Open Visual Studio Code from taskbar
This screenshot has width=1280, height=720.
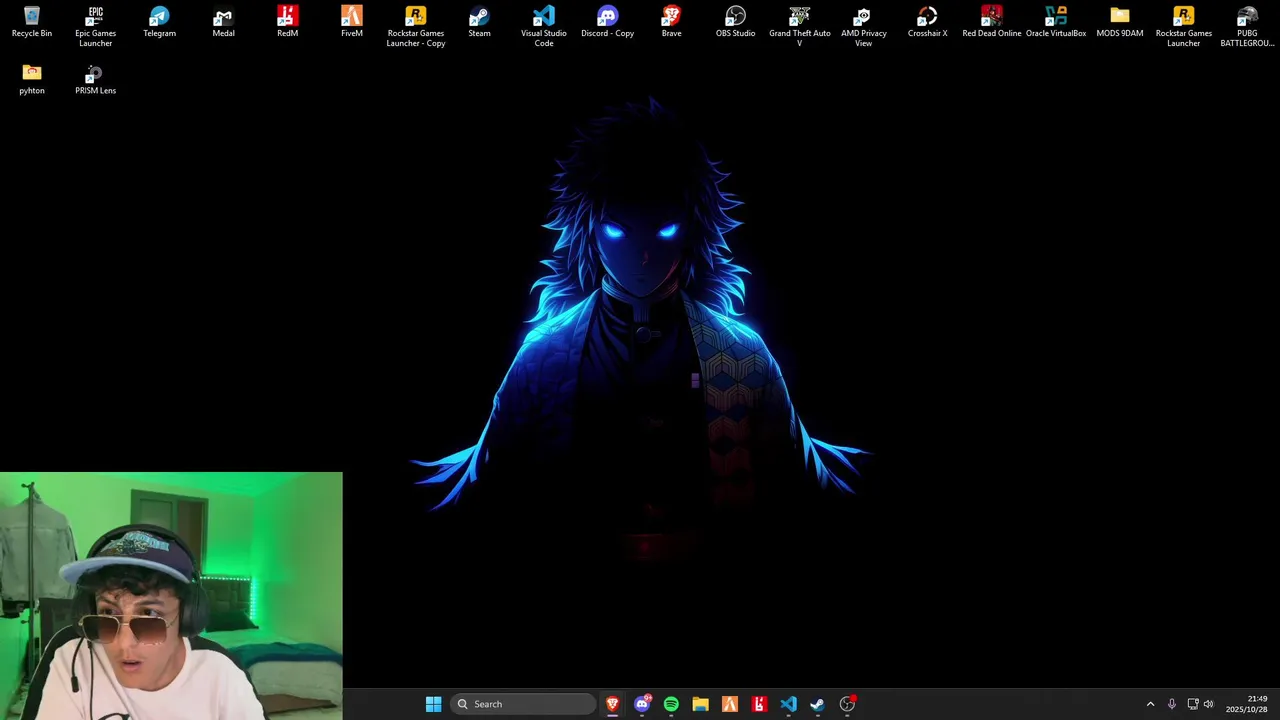(x=788, y=704)
